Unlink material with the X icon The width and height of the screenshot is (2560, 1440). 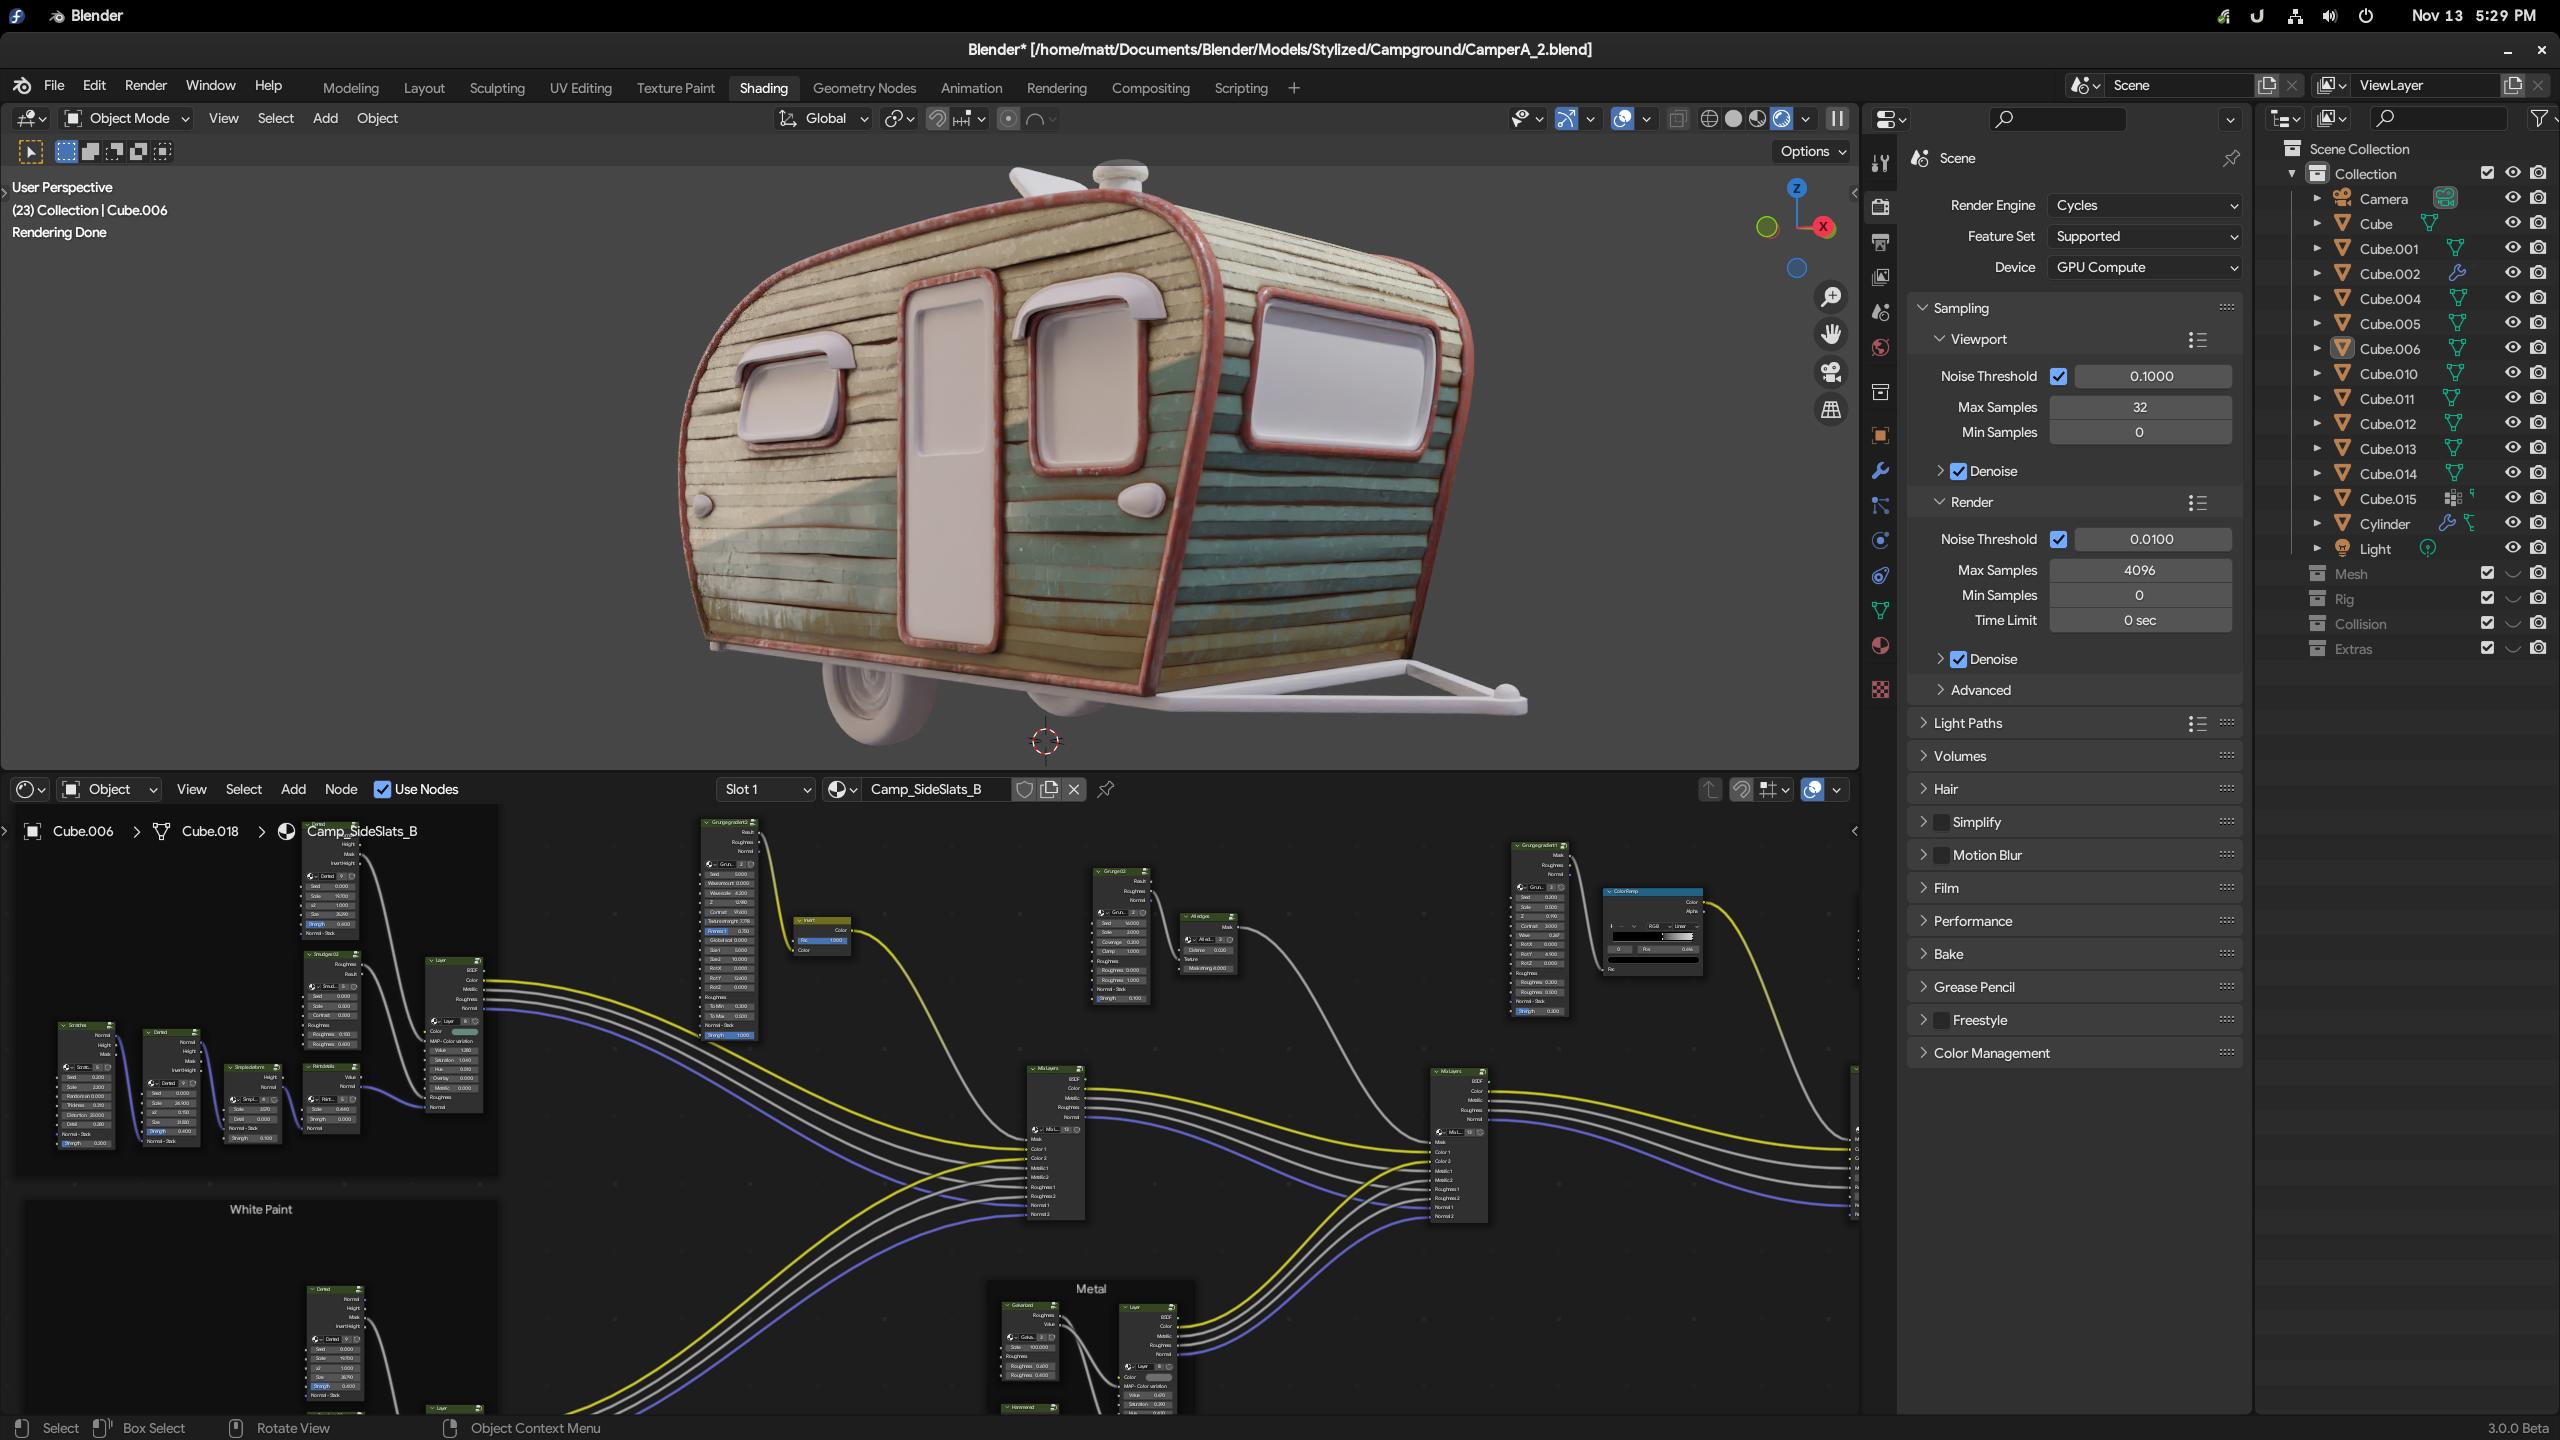point(1074,789)
